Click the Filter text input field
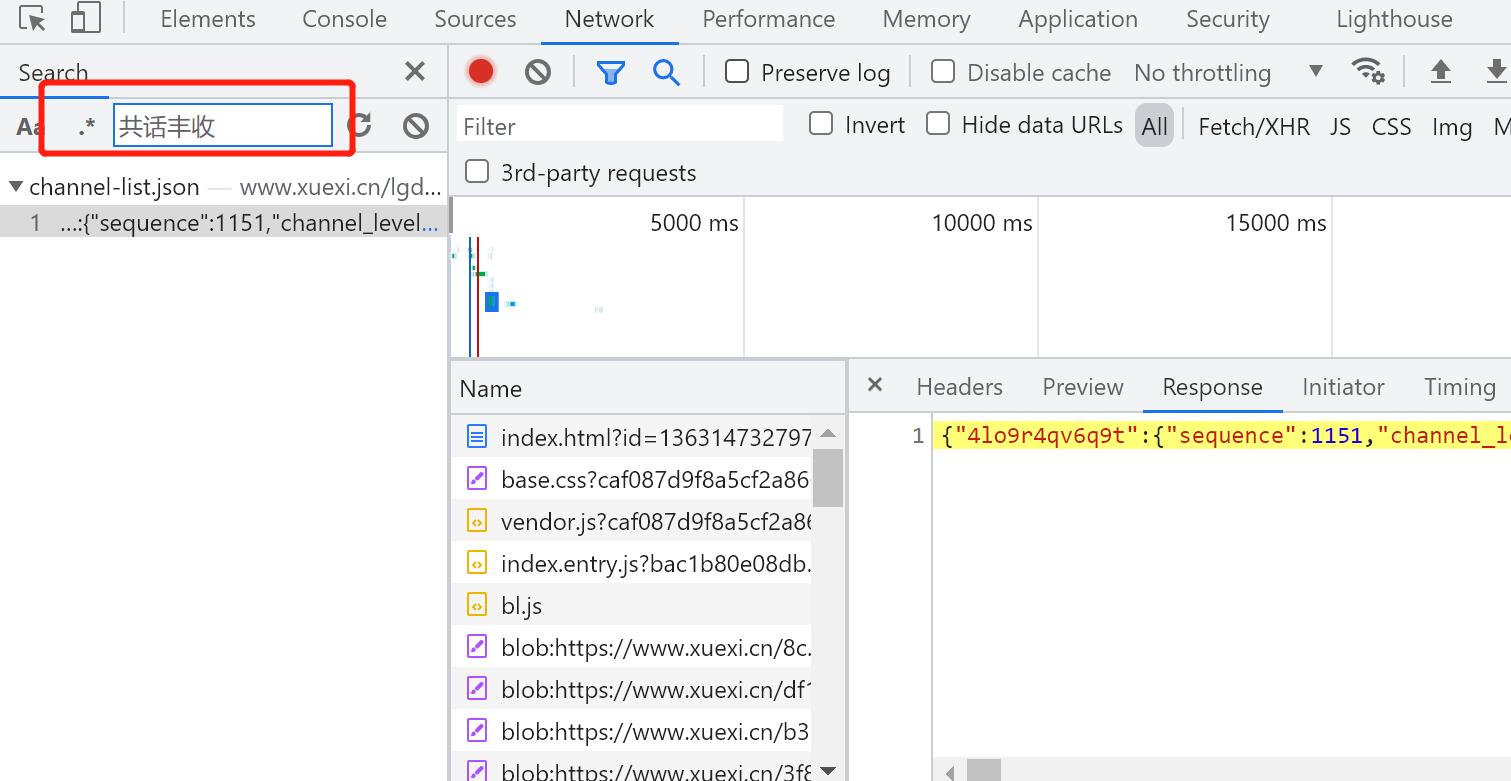 tap(620, 126)
